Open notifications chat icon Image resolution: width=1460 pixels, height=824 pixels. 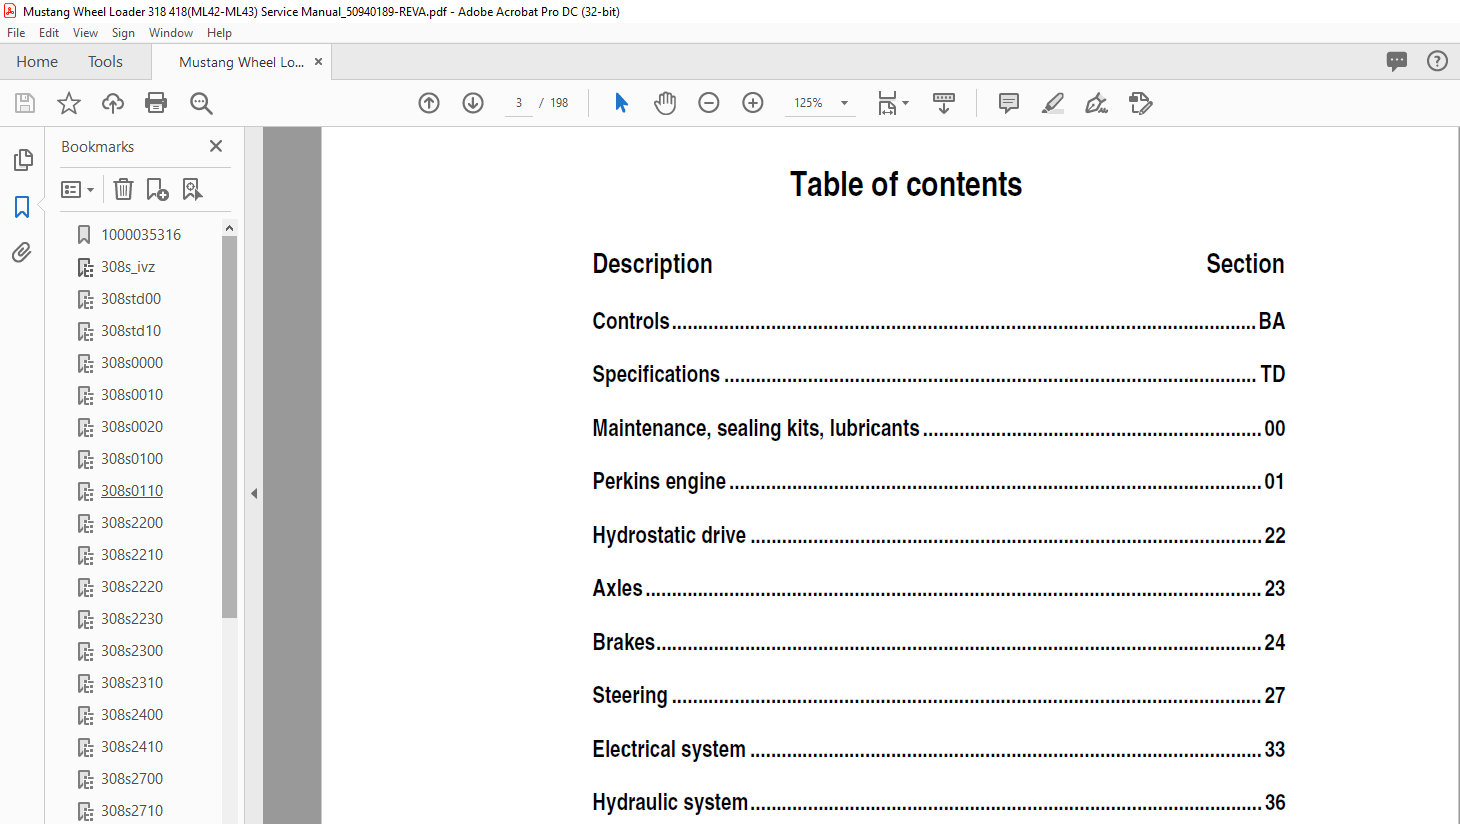point(1397,61)
